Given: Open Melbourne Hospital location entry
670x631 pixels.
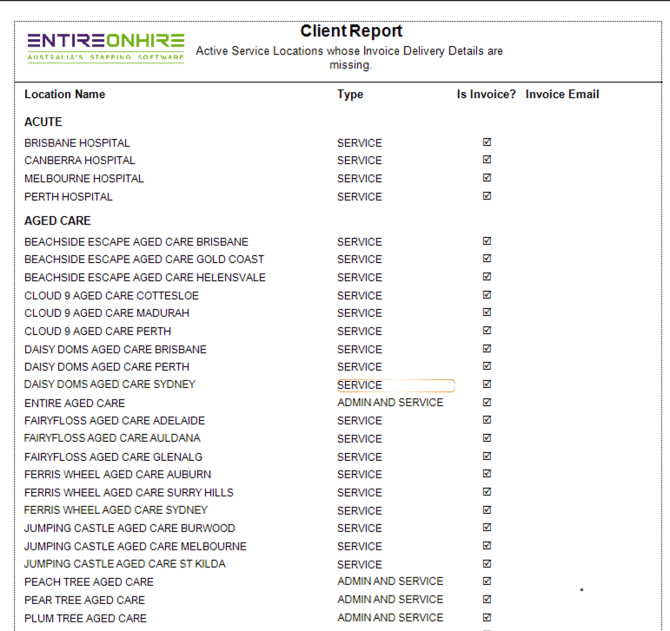Looking at the screenshot, I should 84,178.
